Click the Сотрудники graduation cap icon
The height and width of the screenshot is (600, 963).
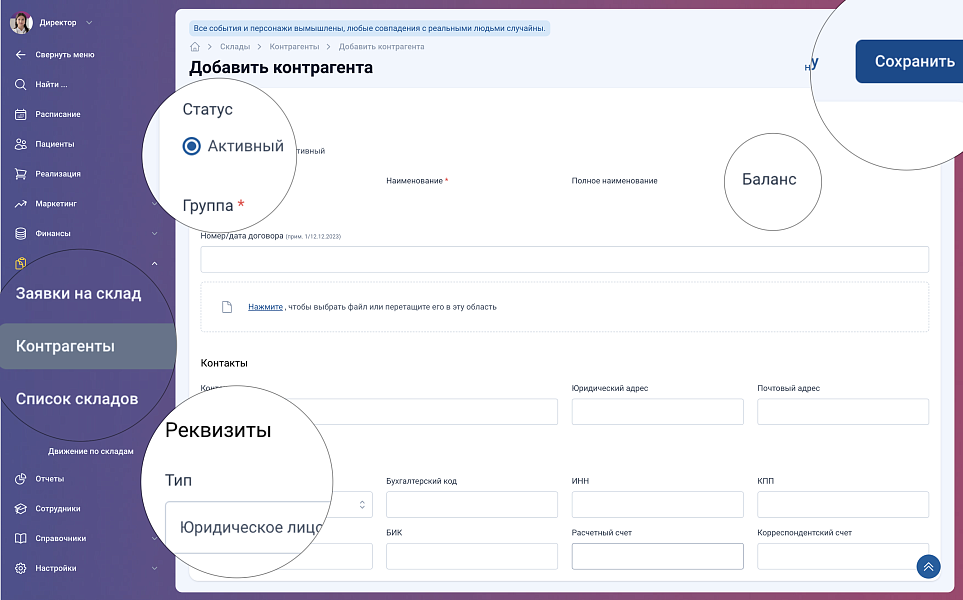20,509
